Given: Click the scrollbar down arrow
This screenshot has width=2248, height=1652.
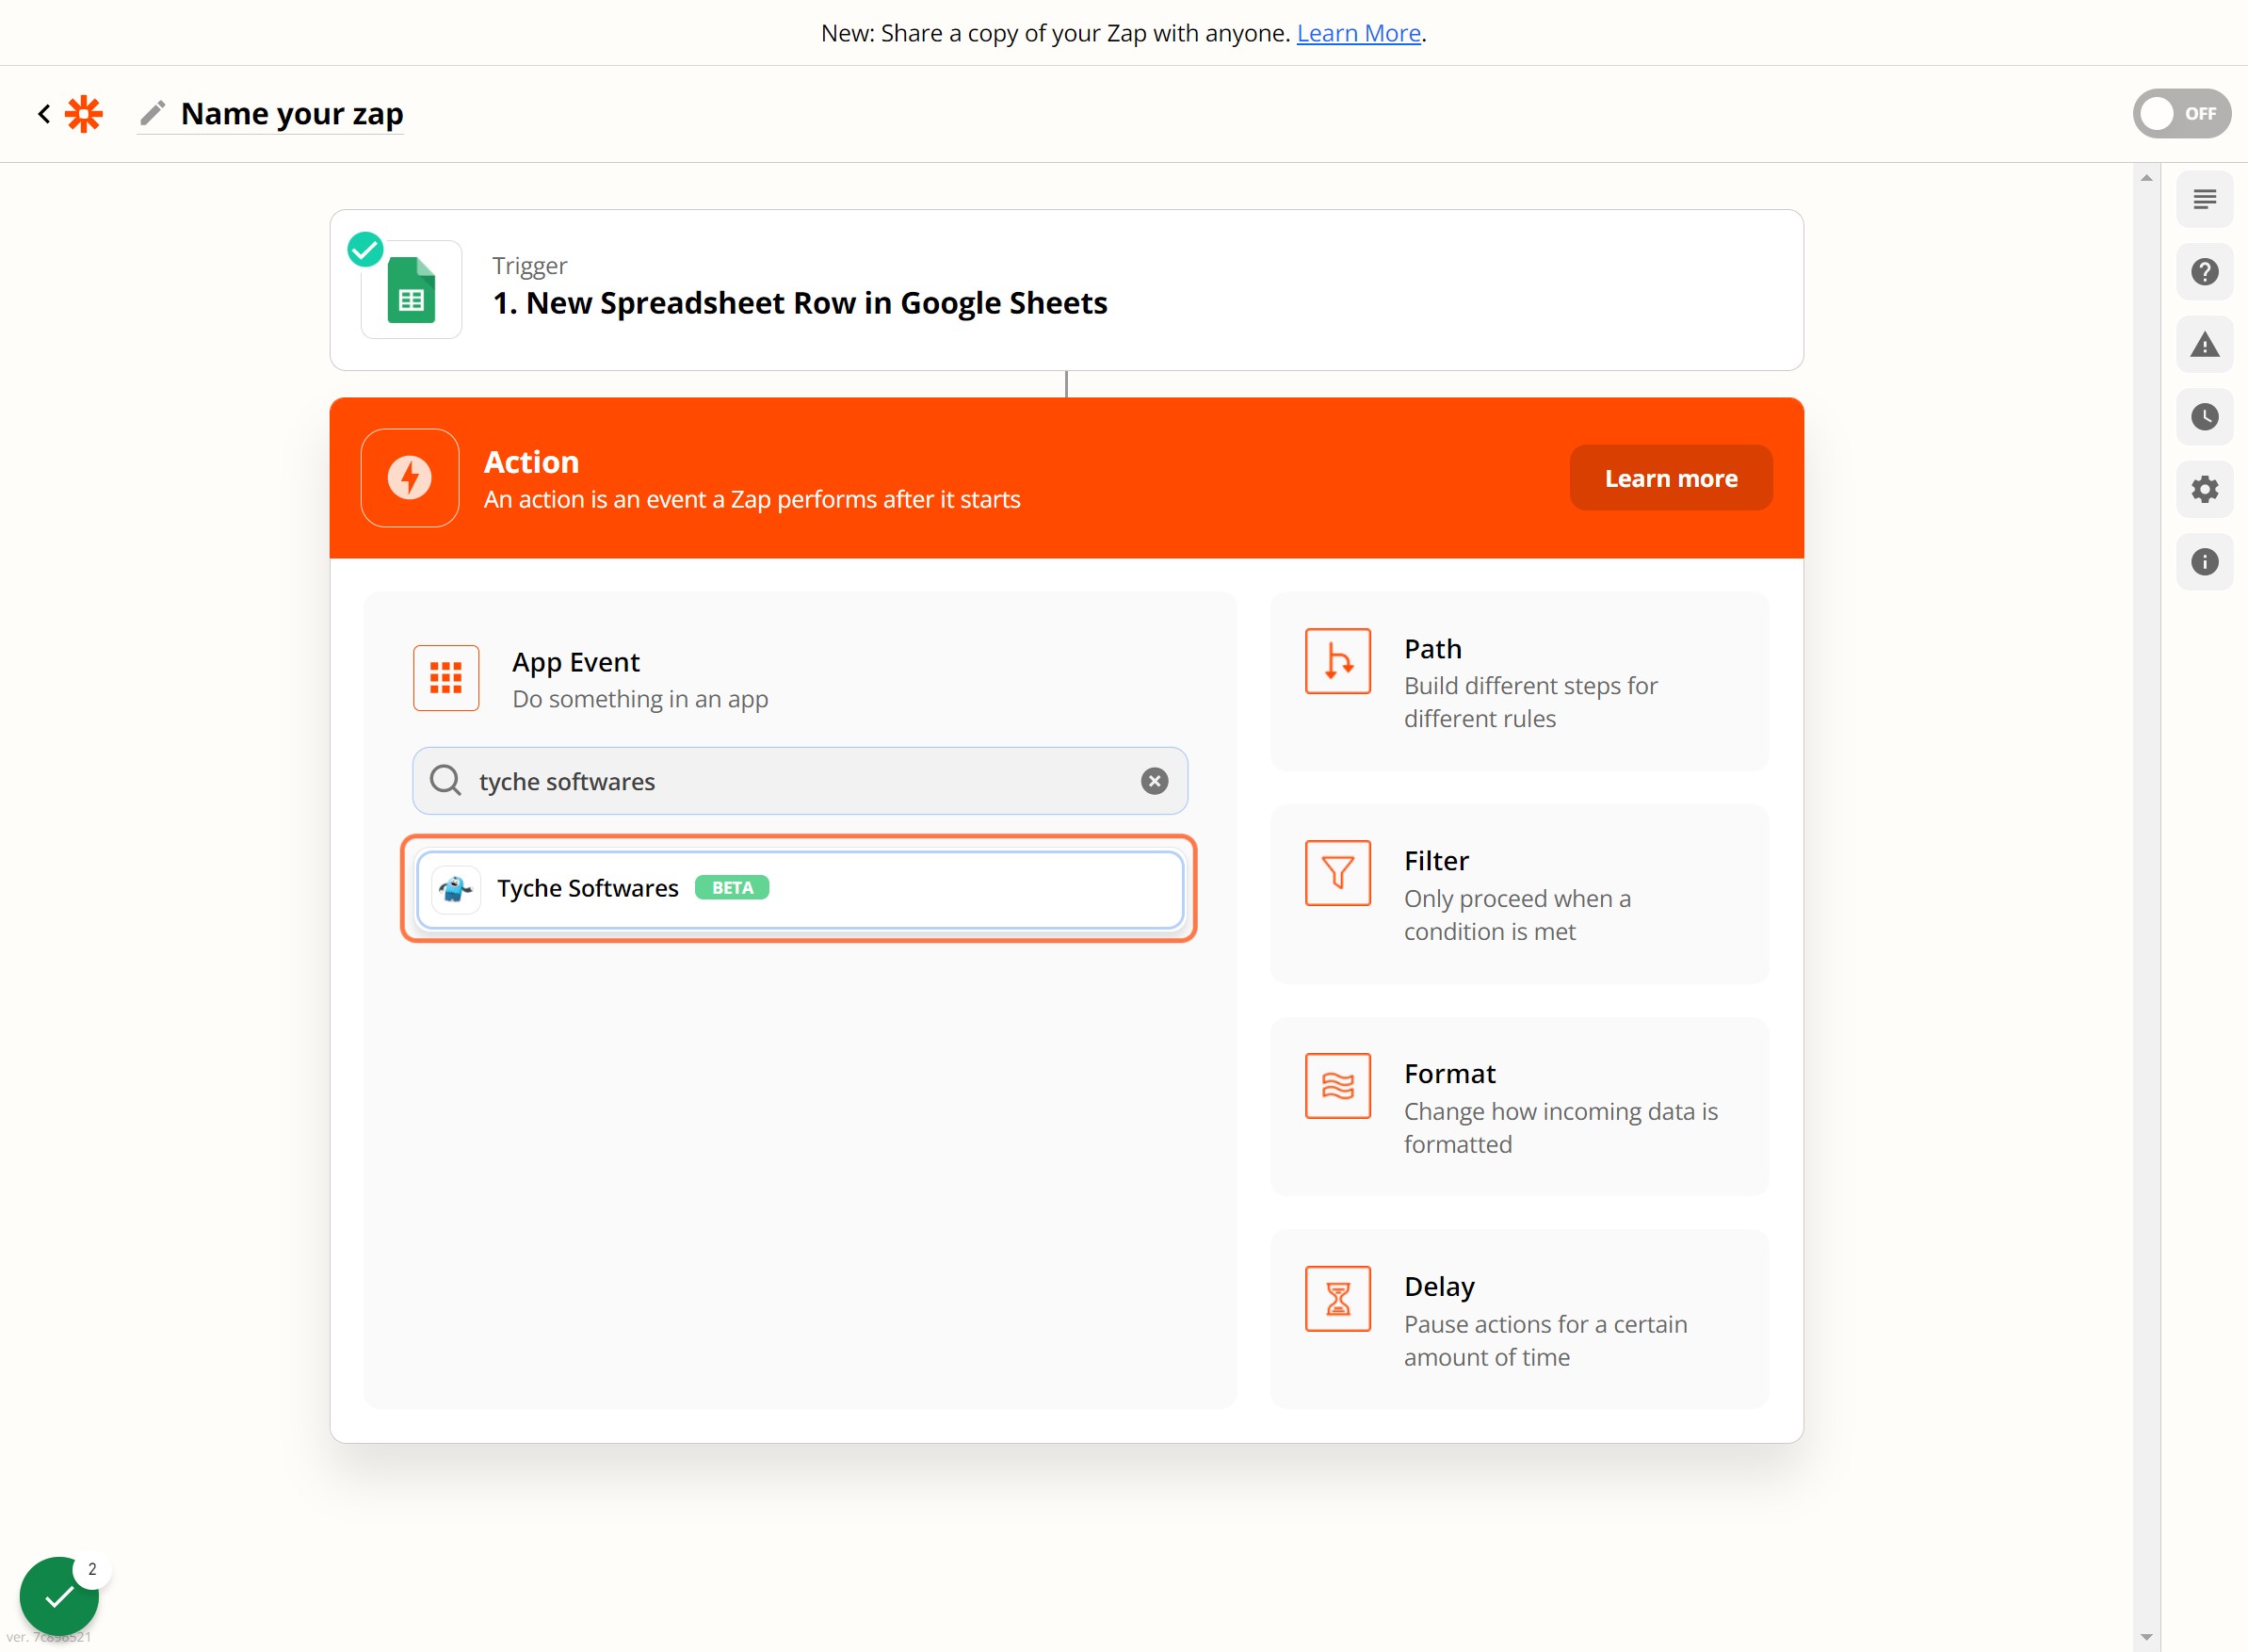Looking at the screenshot, I should coord(2146,1637).
